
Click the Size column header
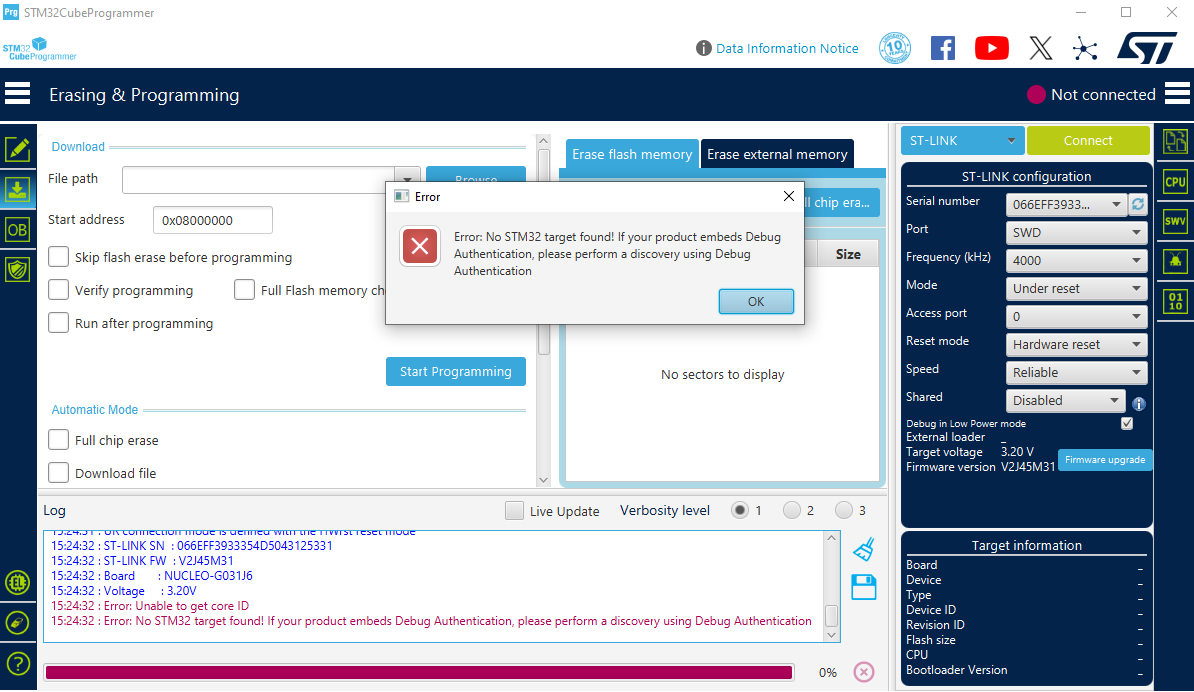(x=848, y=254)
